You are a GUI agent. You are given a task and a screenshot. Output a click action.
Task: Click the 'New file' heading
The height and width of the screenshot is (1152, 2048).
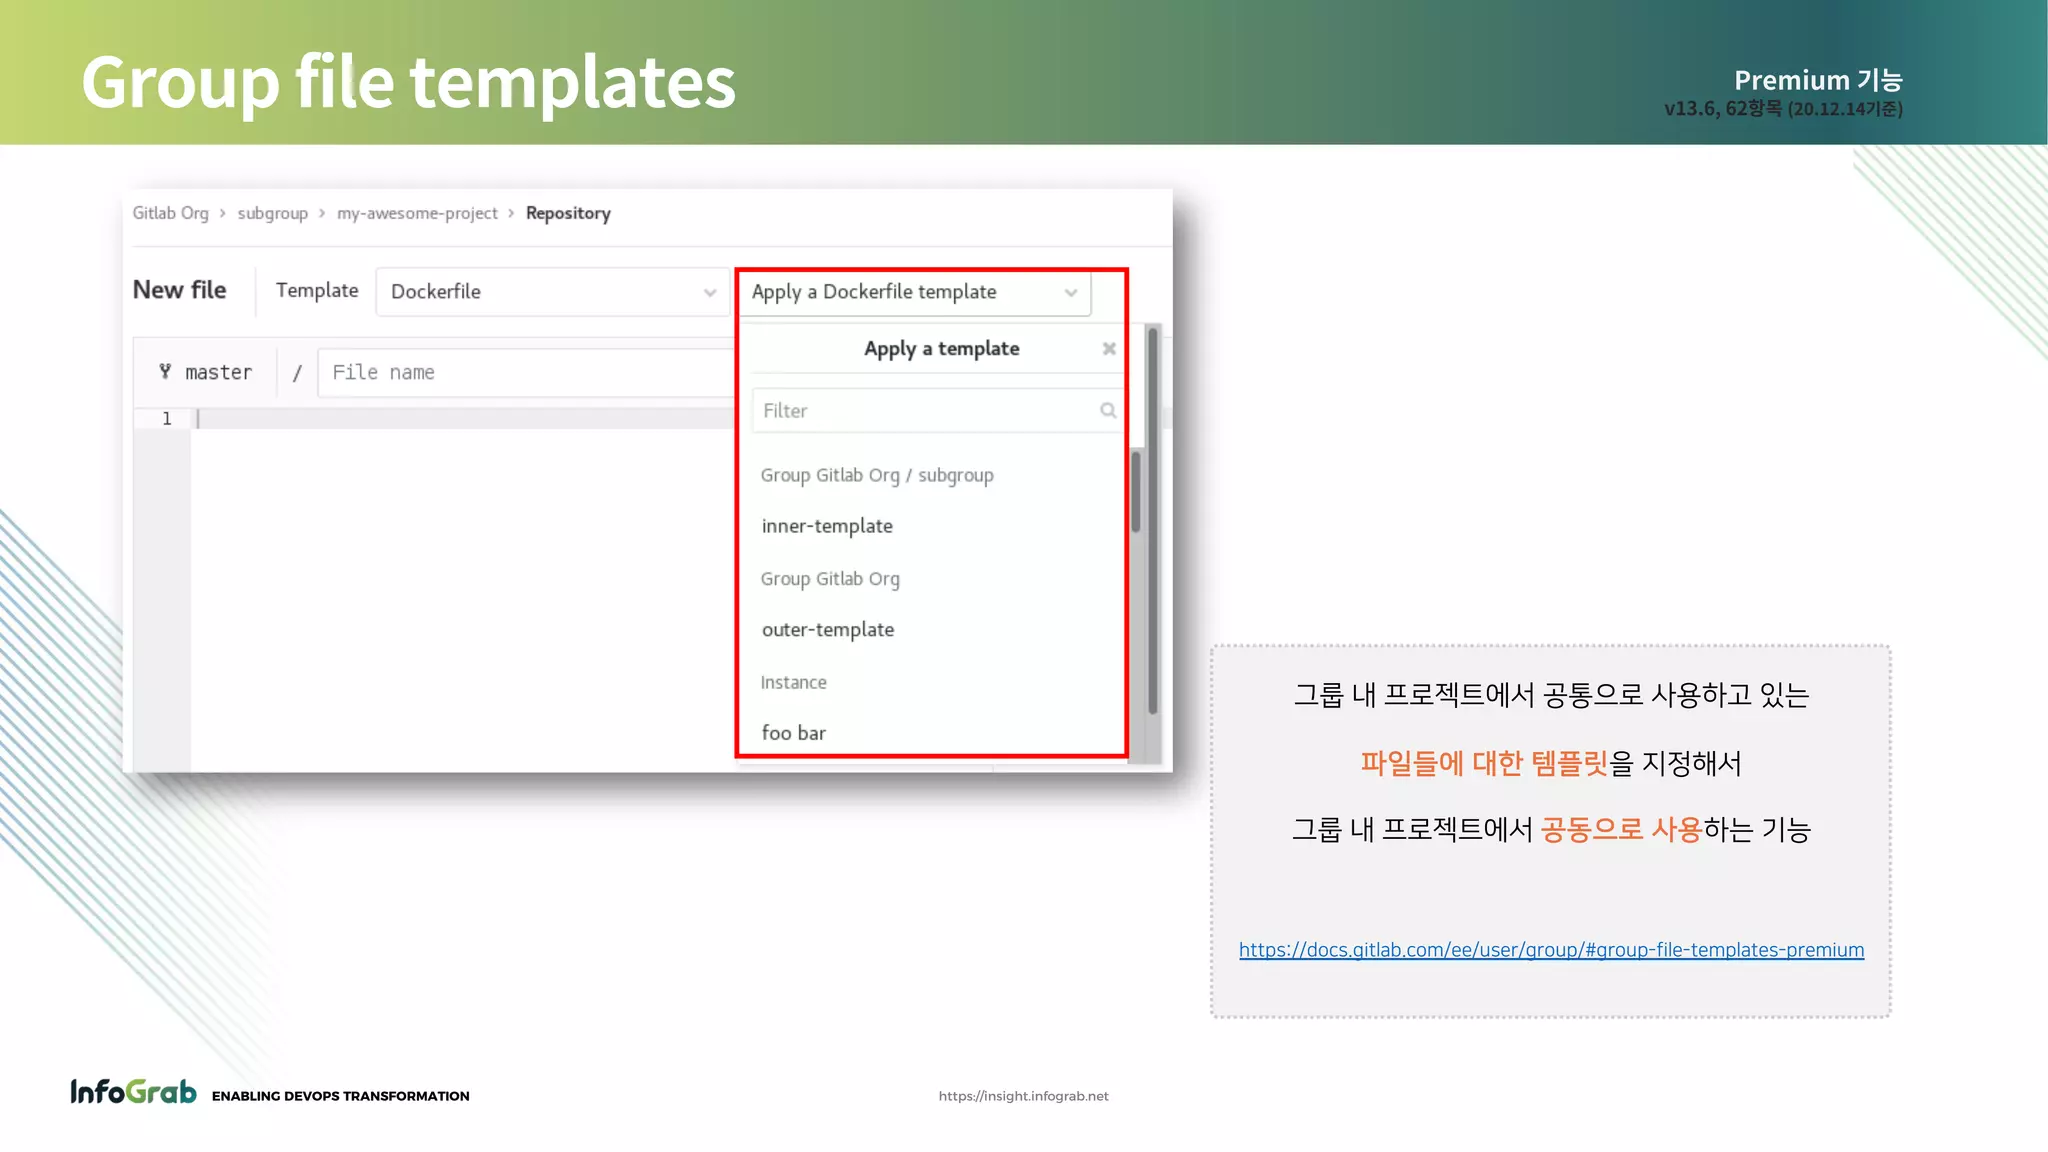pos(180,290)
